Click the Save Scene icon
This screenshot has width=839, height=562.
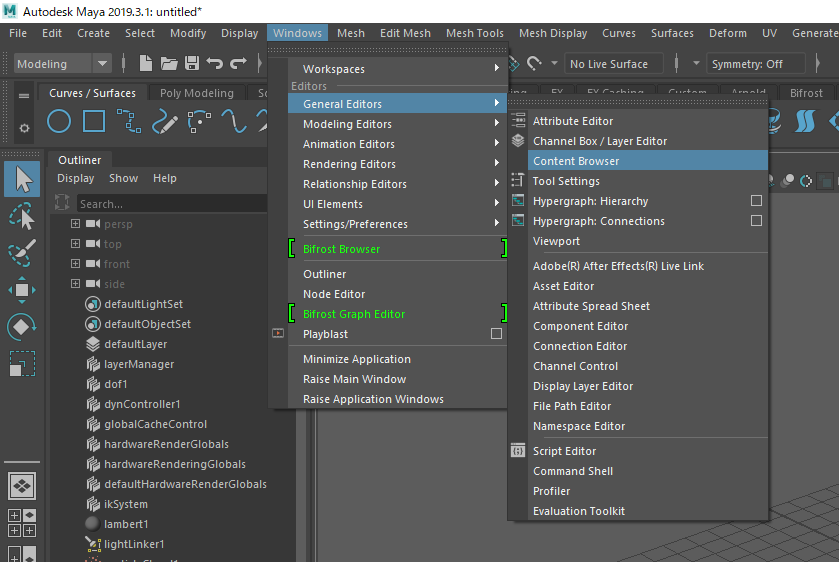[x=192, y=64]
